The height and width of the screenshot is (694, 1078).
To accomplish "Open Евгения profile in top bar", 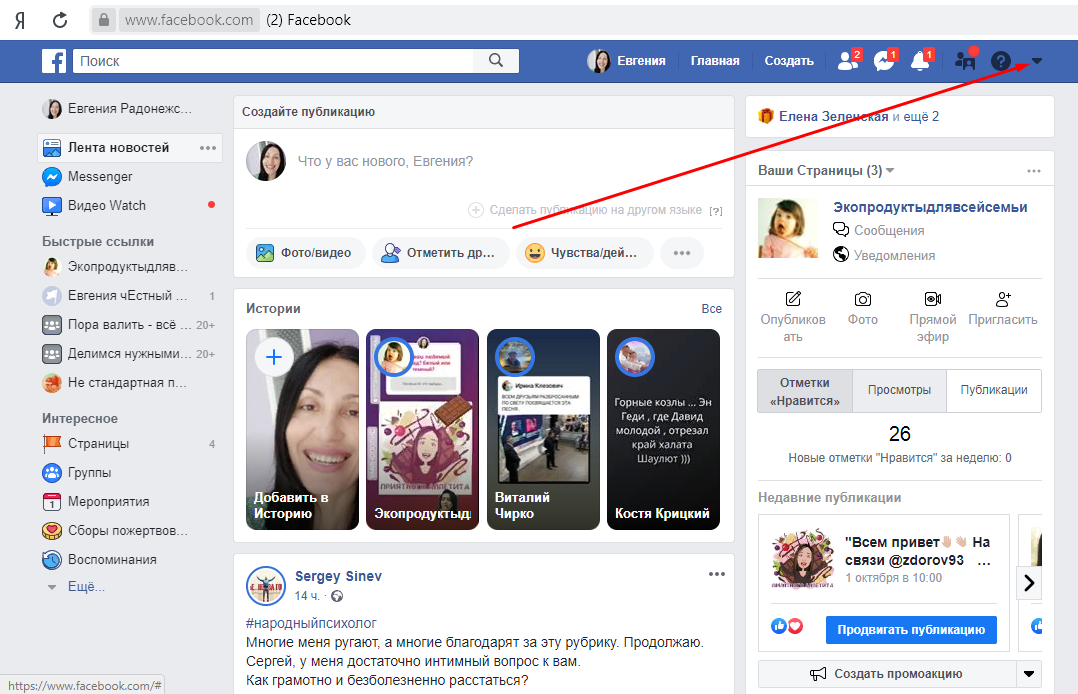I will click(x=626, y=61).
